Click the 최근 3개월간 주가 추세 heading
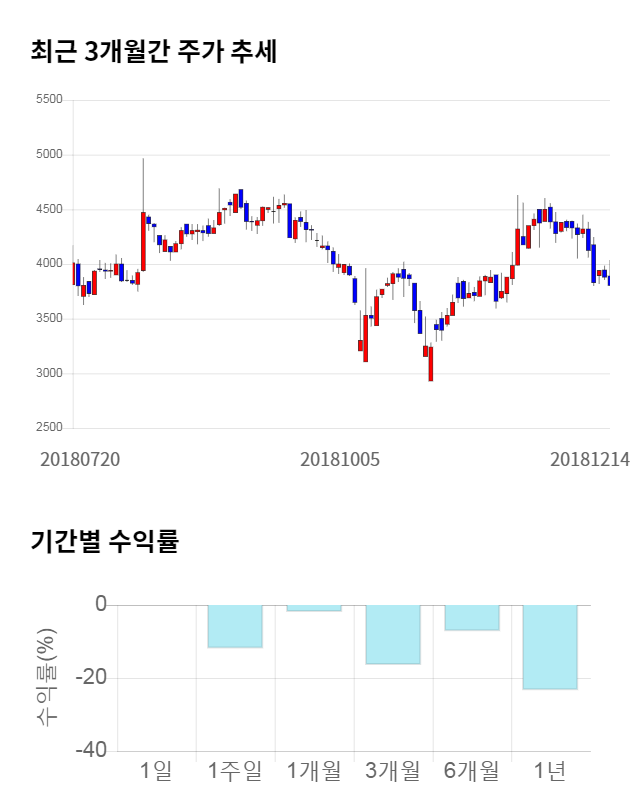Screen dimensions: 640x810 [x=154, y=52]
